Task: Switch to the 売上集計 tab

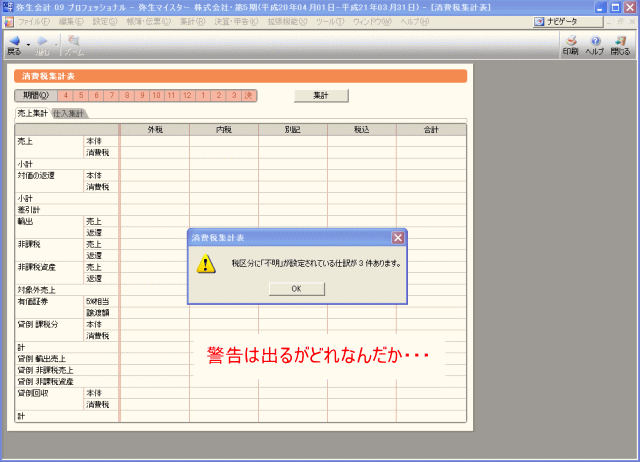Action: [32, 113]
